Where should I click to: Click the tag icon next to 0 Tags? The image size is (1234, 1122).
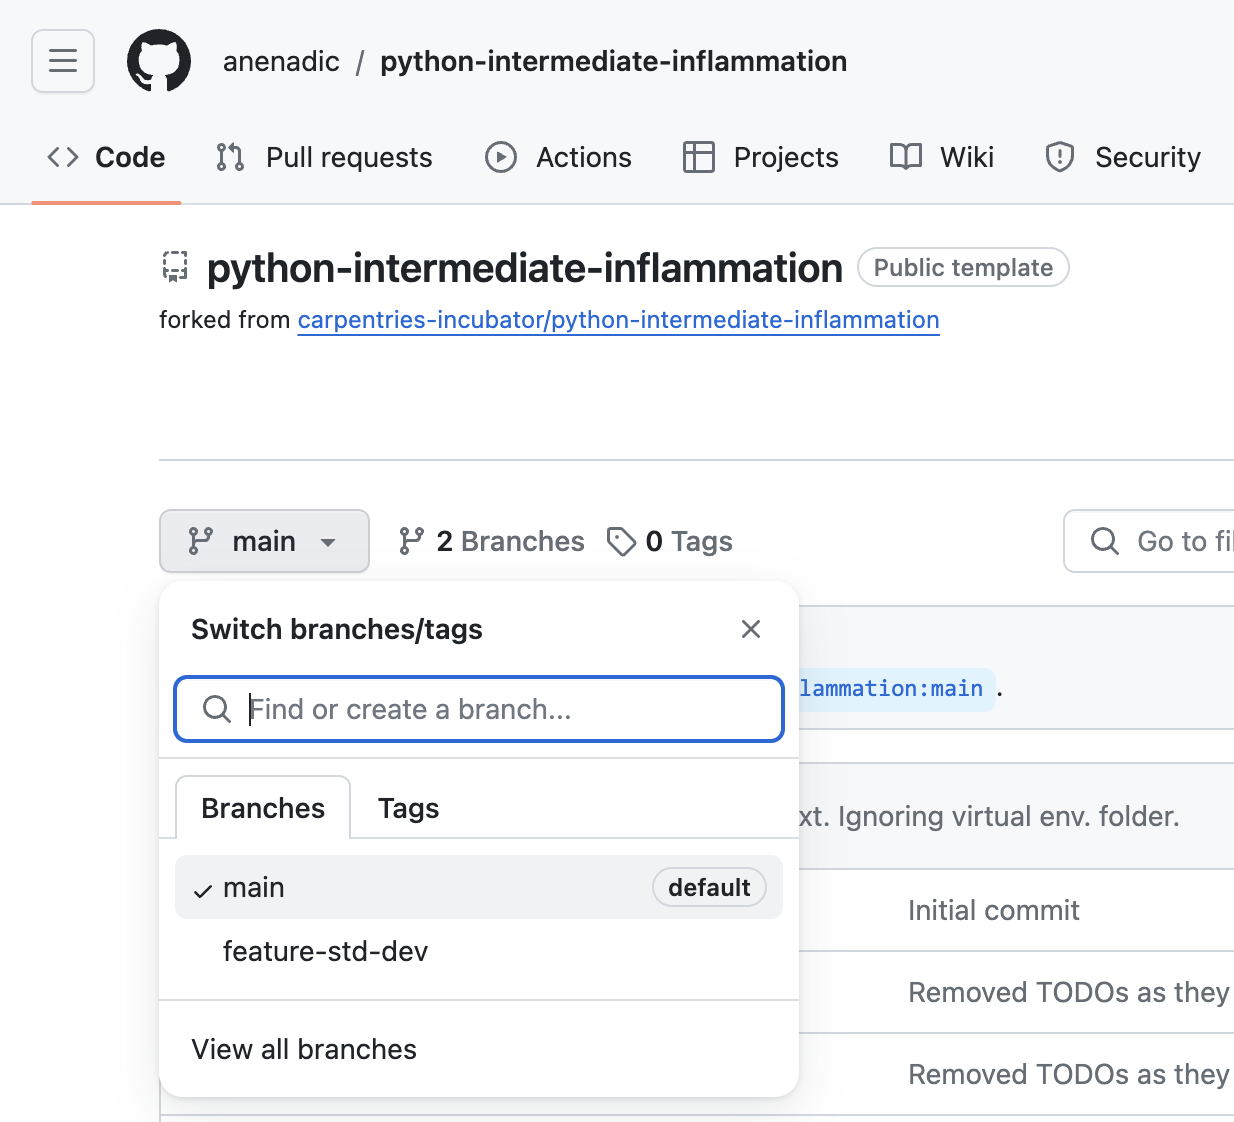click(622, 540)
